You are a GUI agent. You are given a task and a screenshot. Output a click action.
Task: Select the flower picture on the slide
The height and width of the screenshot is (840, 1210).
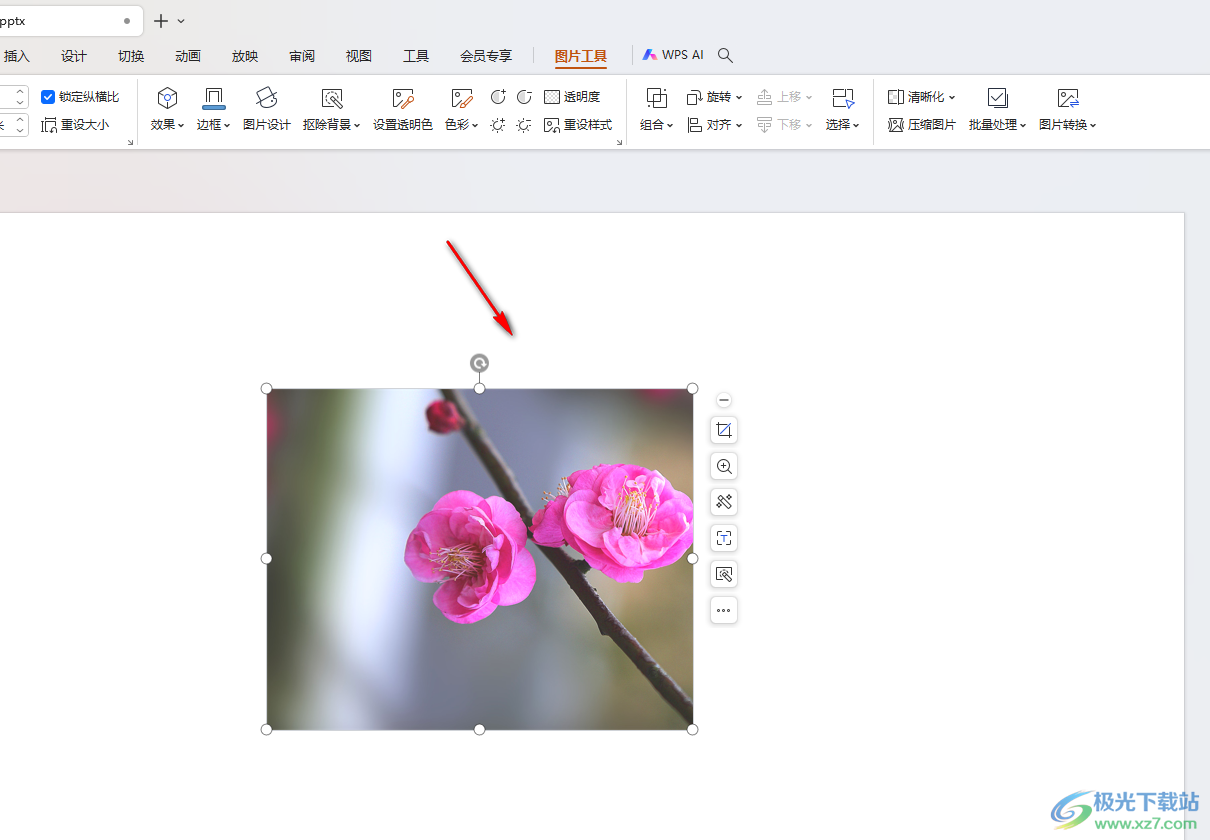coord(480,559)
